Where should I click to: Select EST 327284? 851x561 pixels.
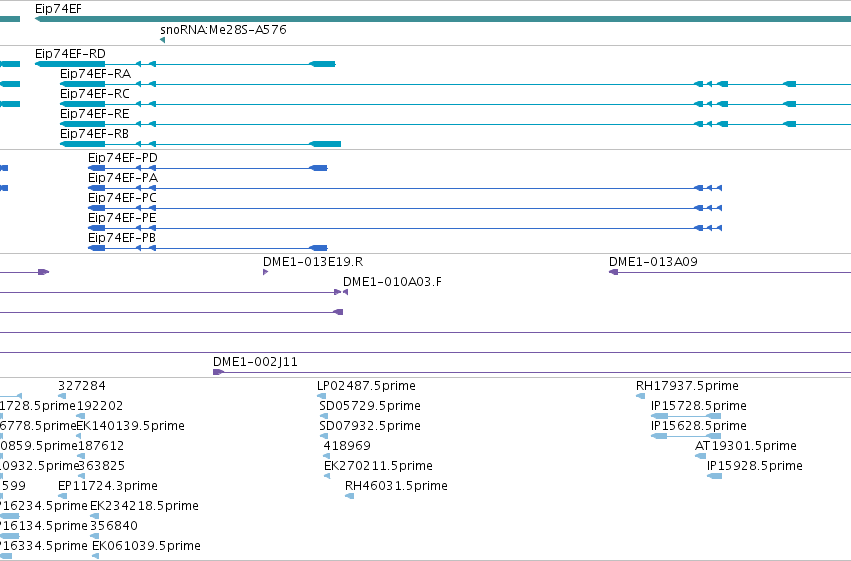(x=62, y=396)
